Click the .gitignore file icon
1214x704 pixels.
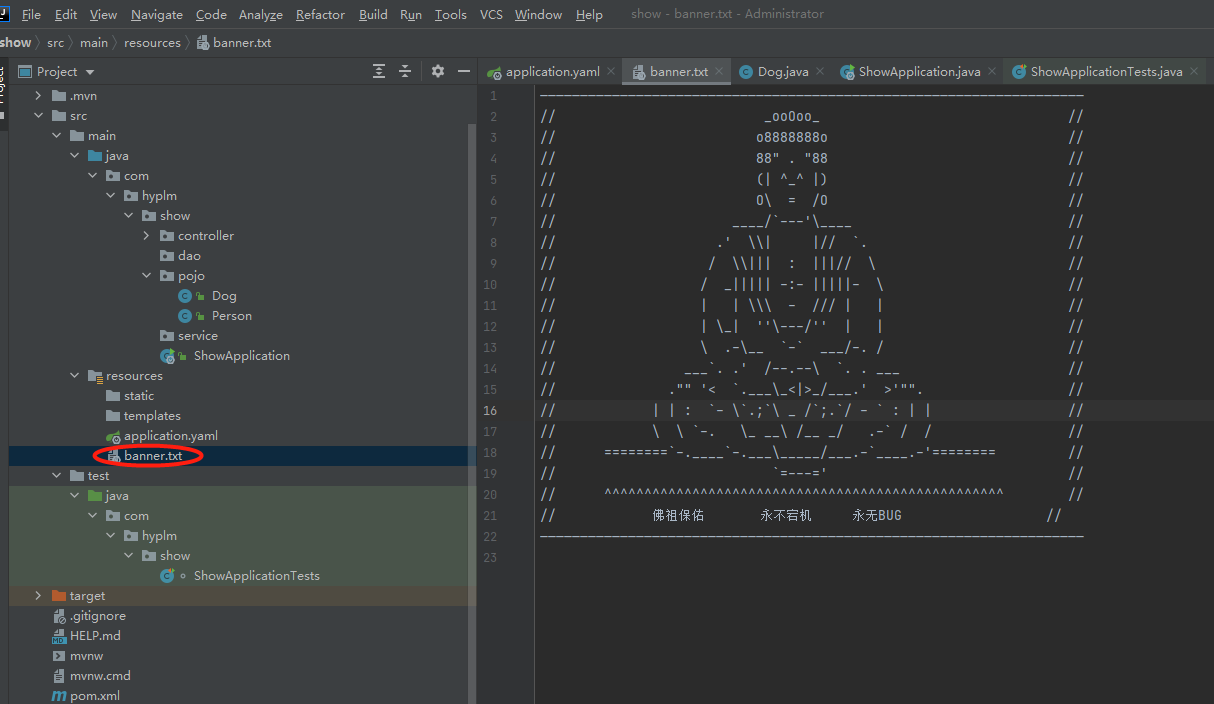point(59,615)
